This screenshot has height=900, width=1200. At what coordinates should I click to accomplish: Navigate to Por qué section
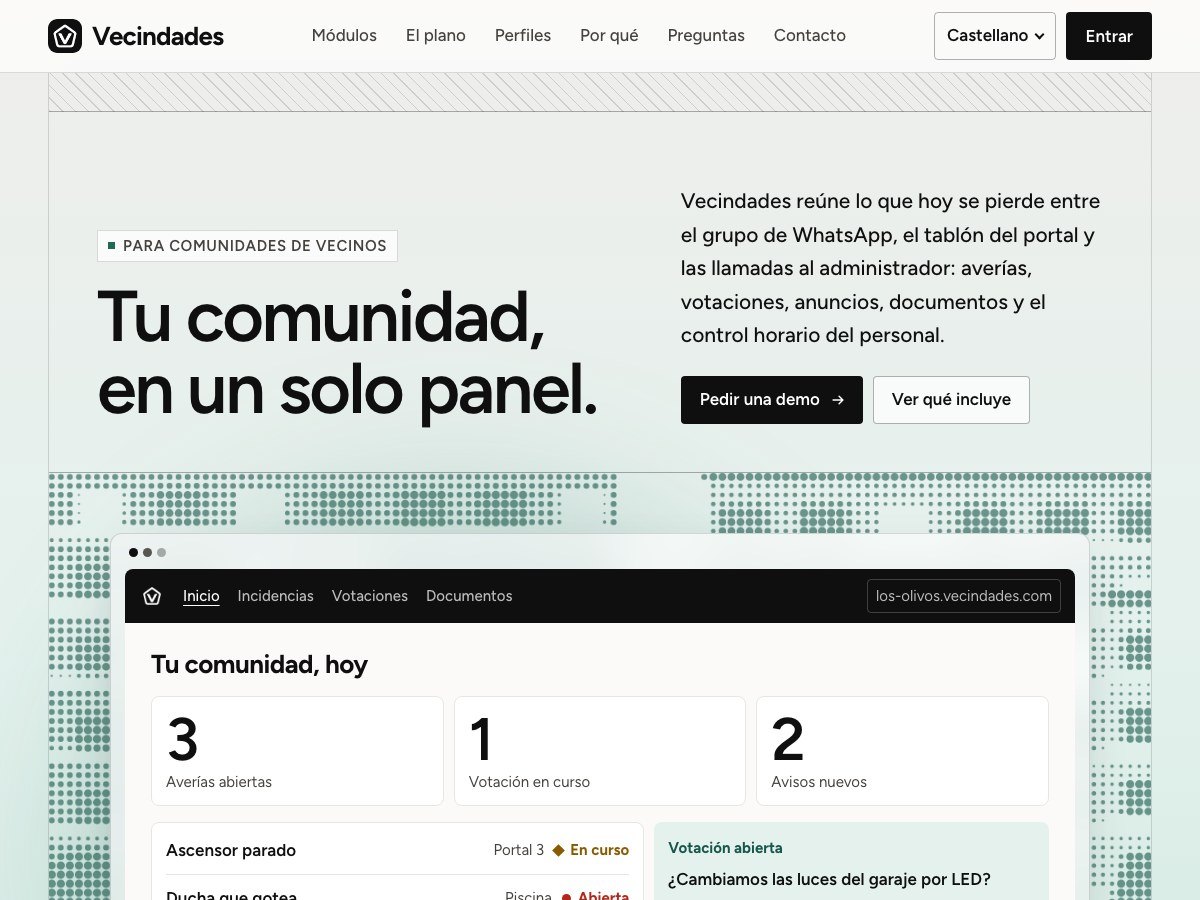pyautogui.click(x=609, y=35)
